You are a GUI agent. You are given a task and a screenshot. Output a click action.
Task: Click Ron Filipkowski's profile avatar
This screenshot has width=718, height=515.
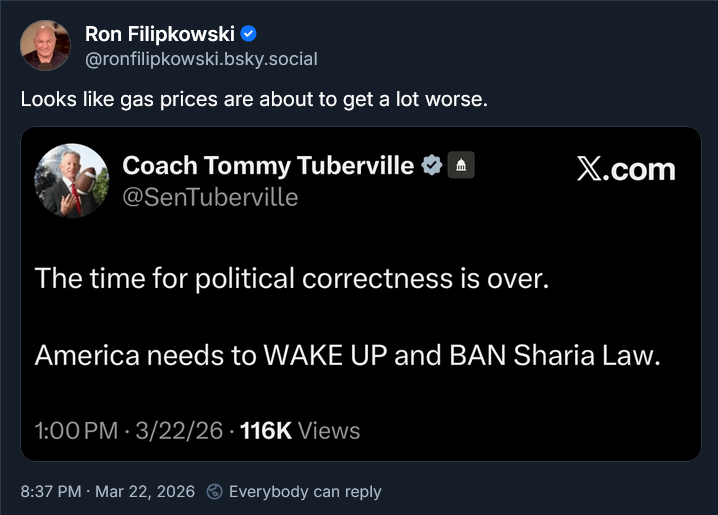point(45,46)
